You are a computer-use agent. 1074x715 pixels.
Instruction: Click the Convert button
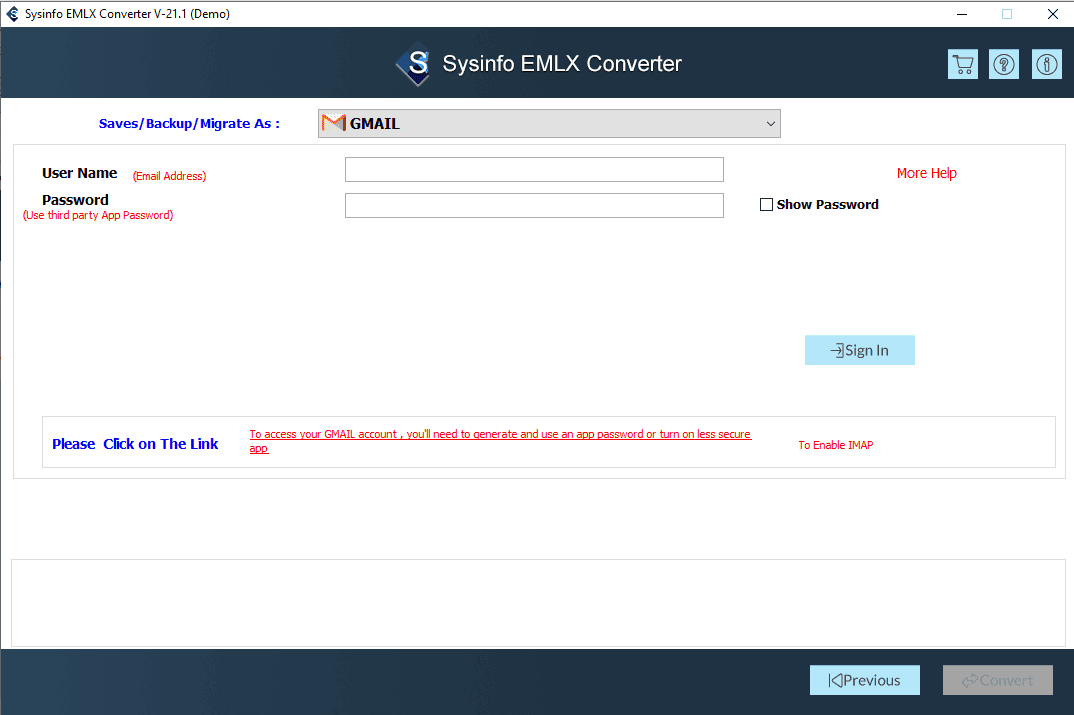point(997,680)
